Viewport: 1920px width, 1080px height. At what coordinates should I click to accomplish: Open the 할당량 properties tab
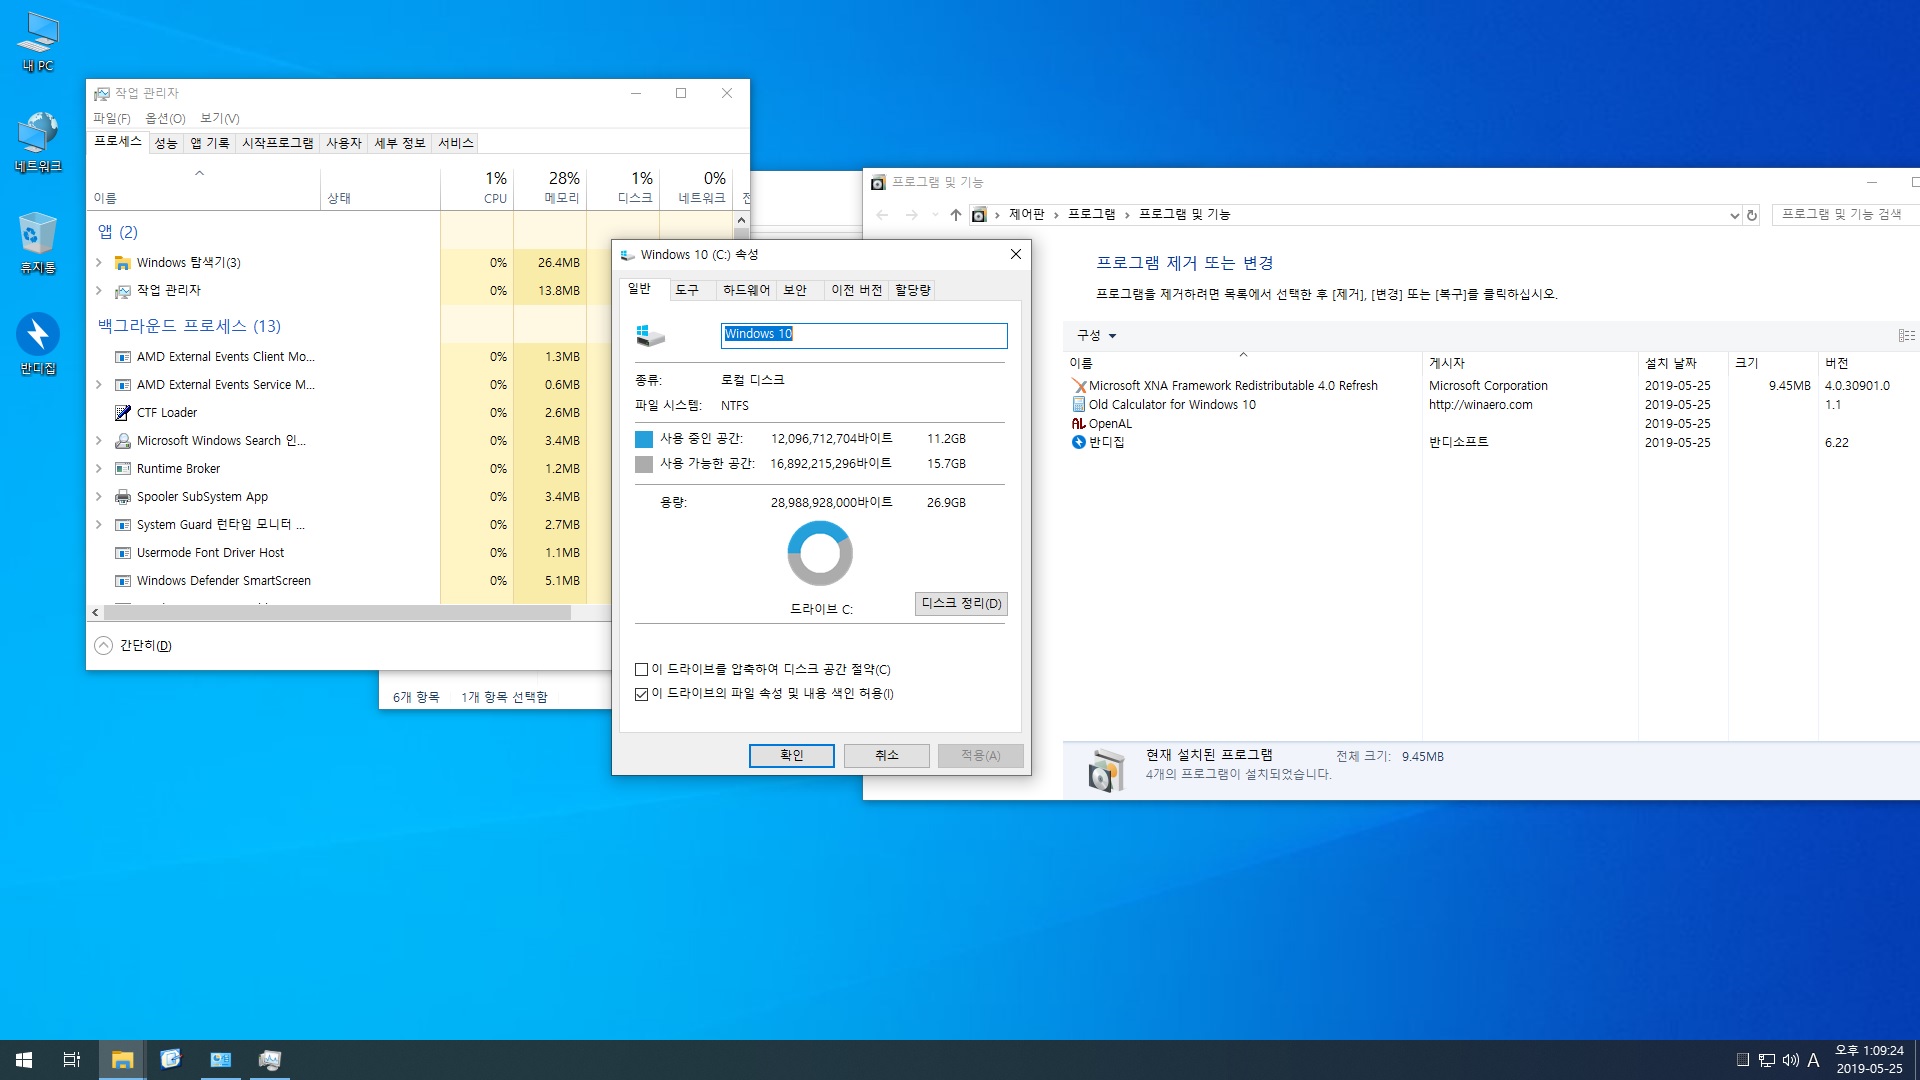pyautogui.click(x=912, y=290)
